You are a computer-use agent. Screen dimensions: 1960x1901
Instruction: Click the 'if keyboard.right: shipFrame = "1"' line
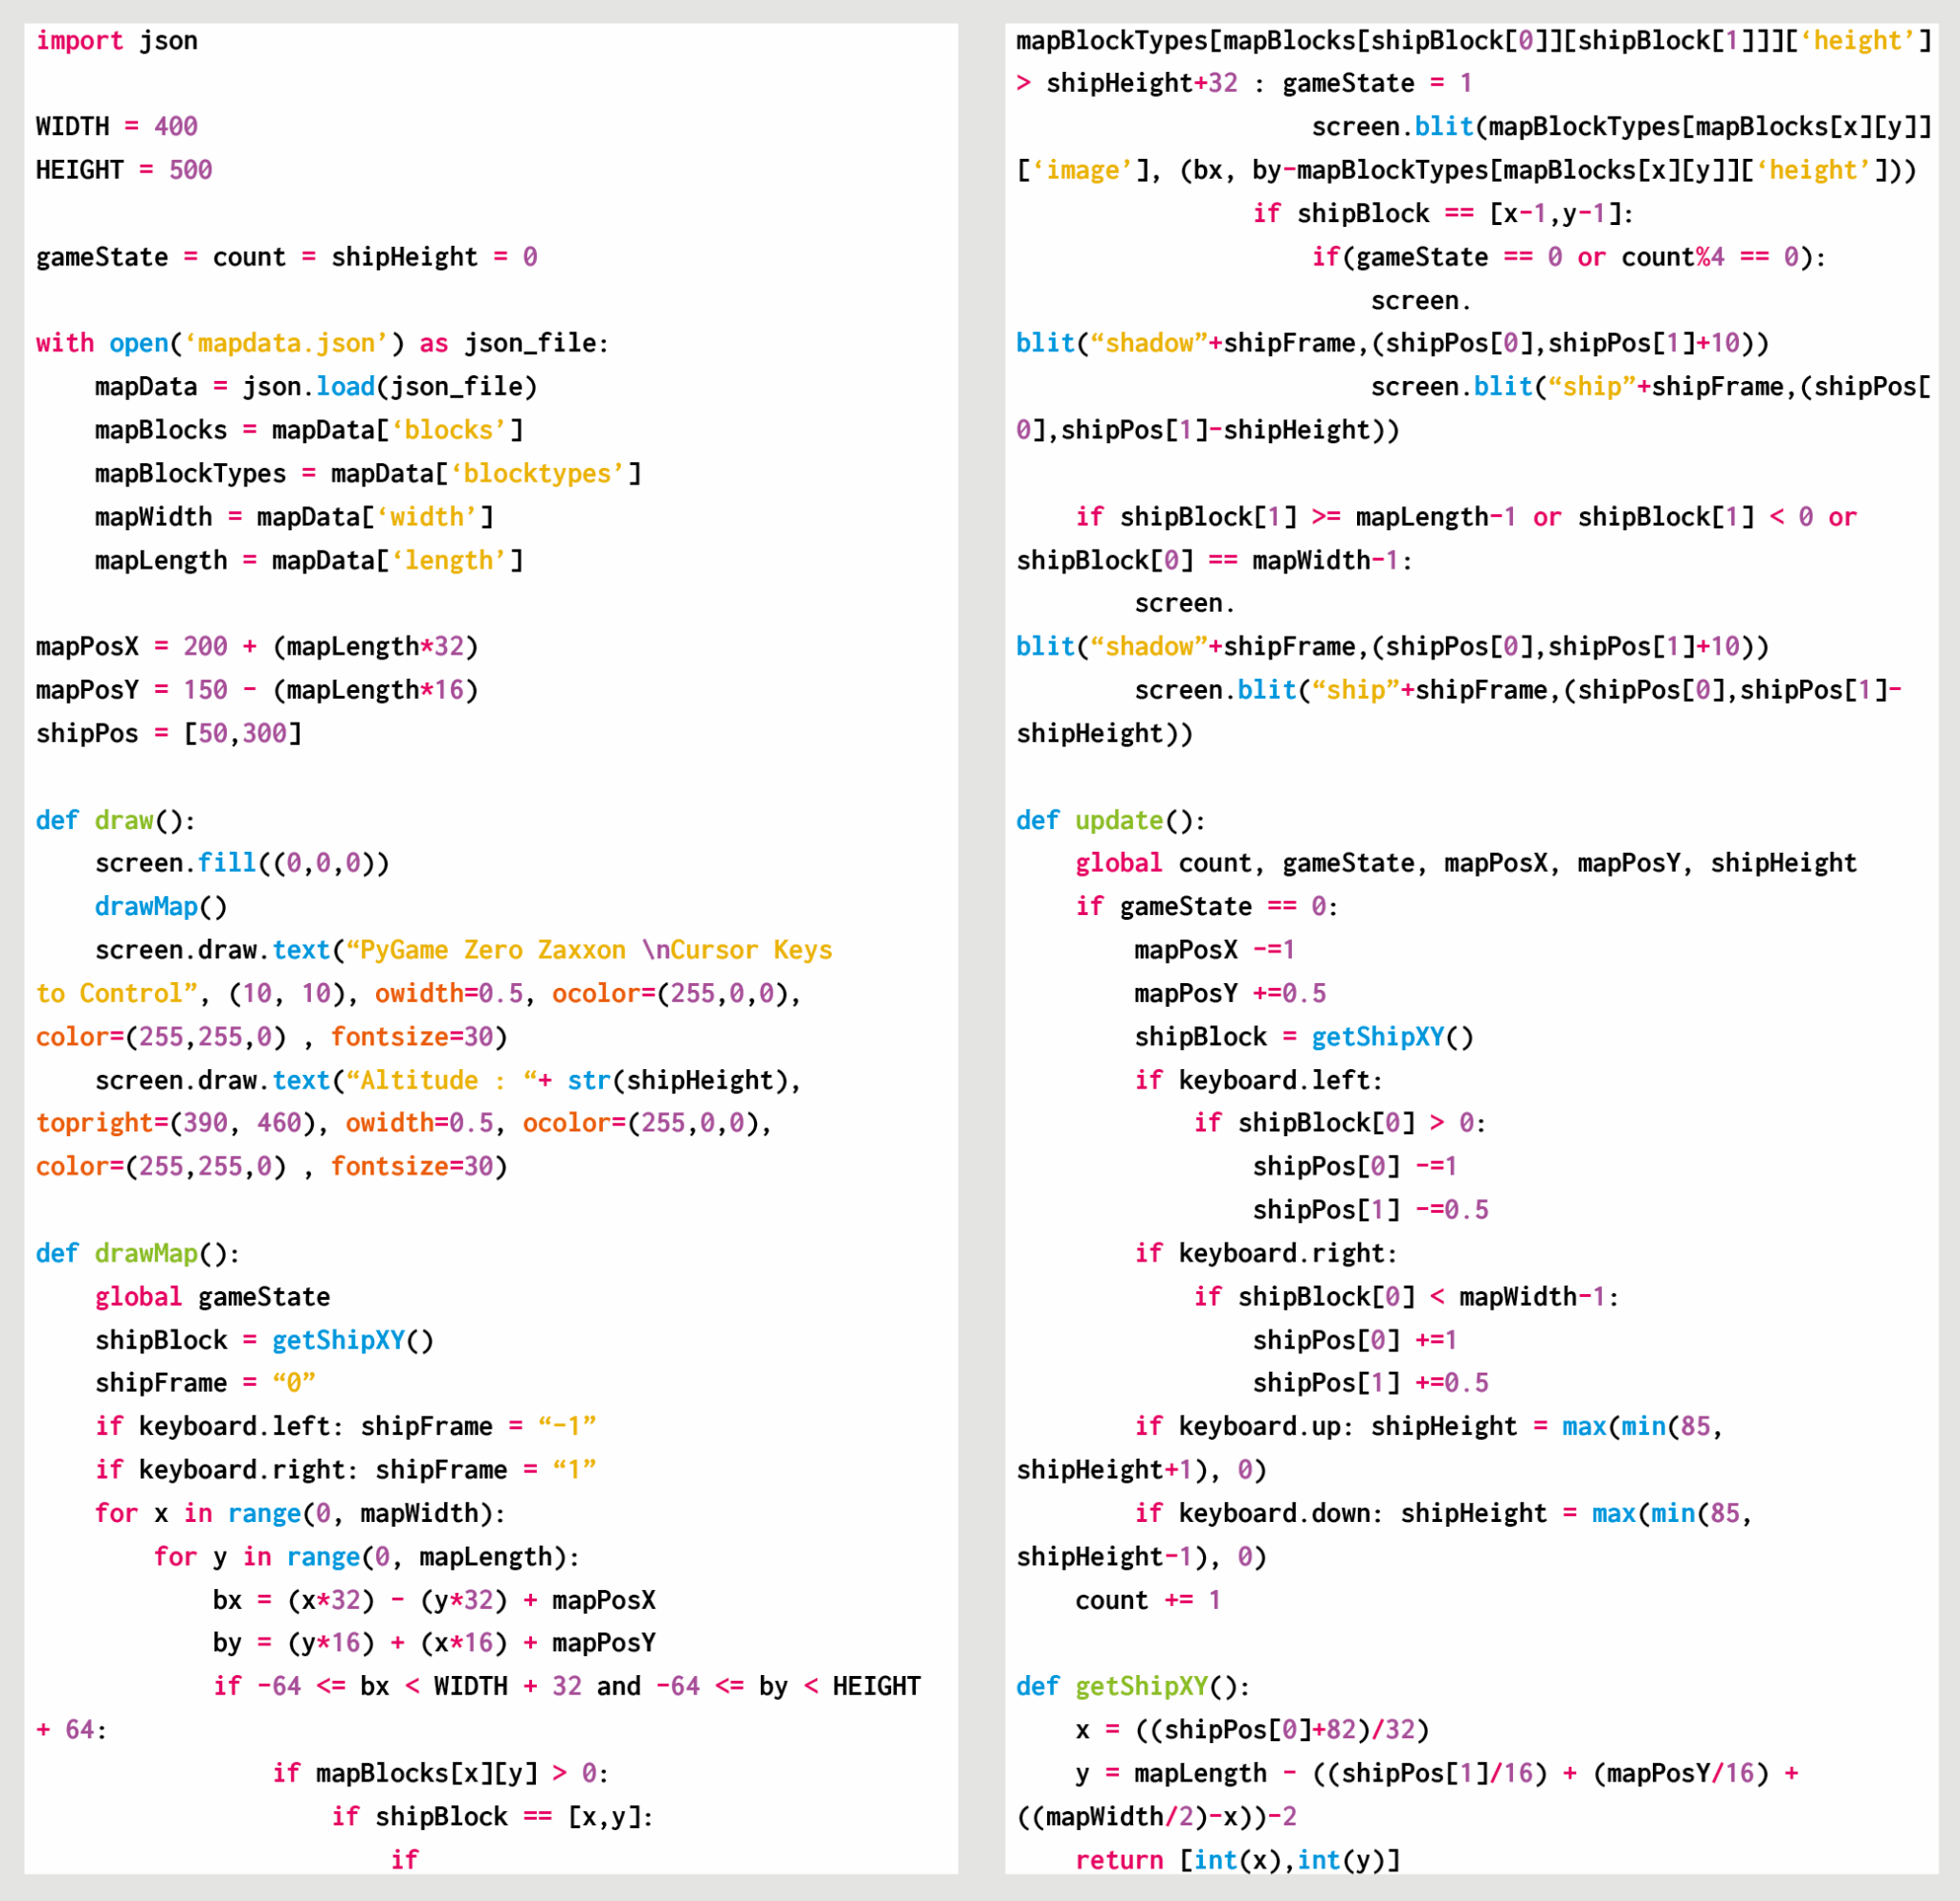pos(345,1471)
